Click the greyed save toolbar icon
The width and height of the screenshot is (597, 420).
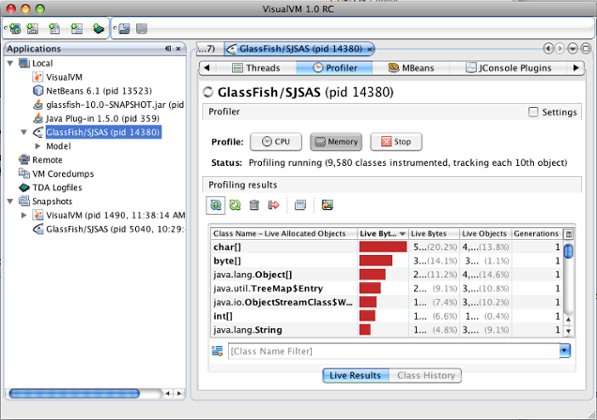click(142, 29)
